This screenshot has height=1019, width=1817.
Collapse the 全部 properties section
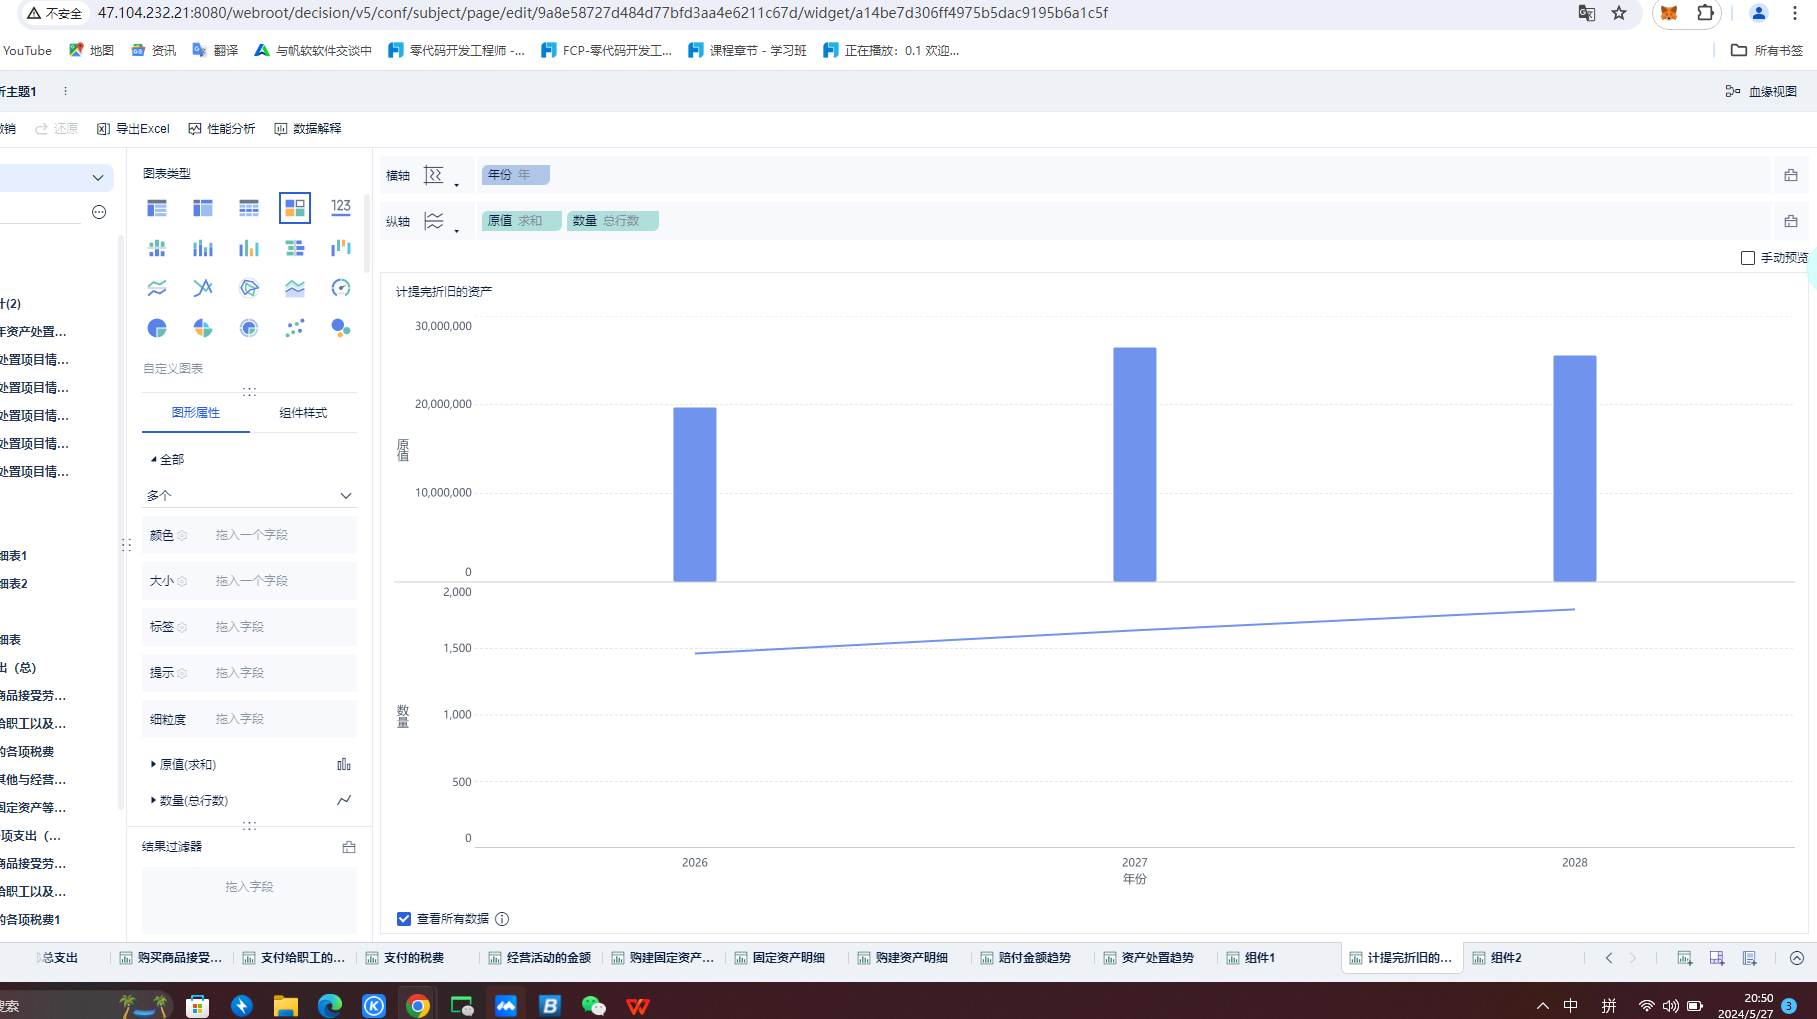coord(153,459)
